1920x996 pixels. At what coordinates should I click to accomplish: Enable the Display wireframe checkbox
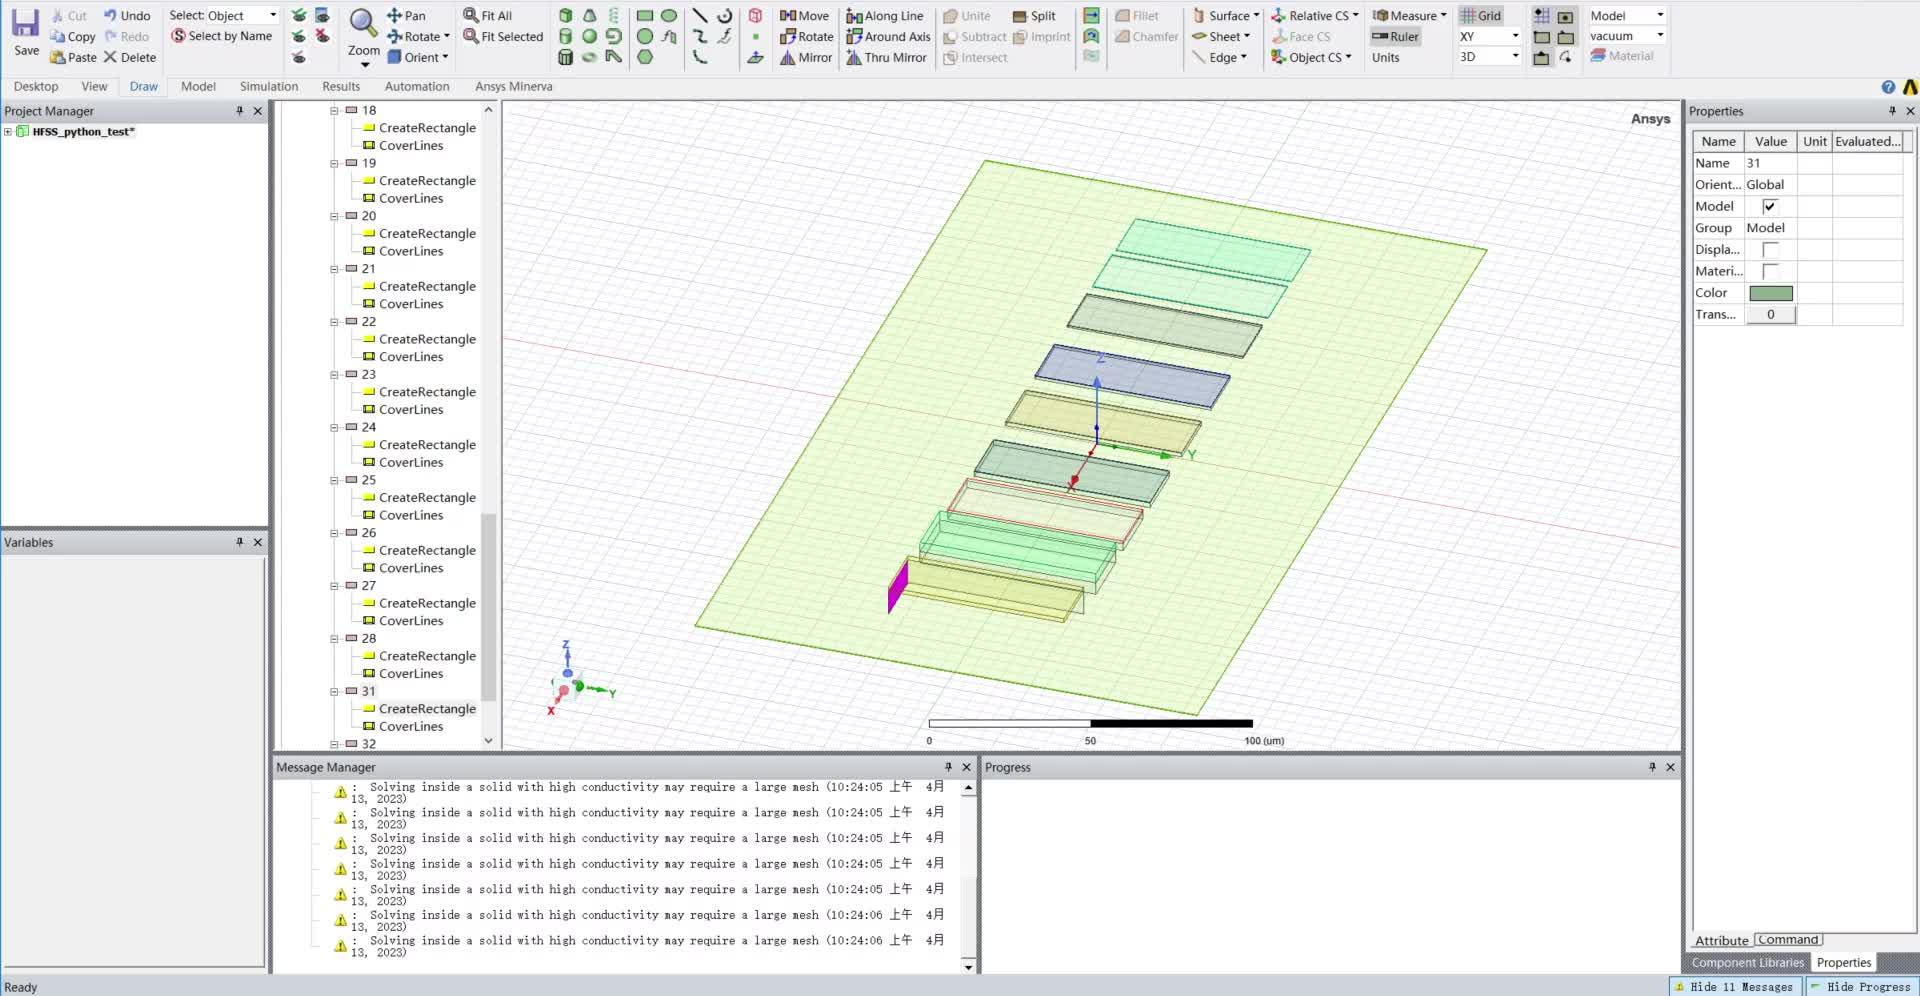[1769, 249]
